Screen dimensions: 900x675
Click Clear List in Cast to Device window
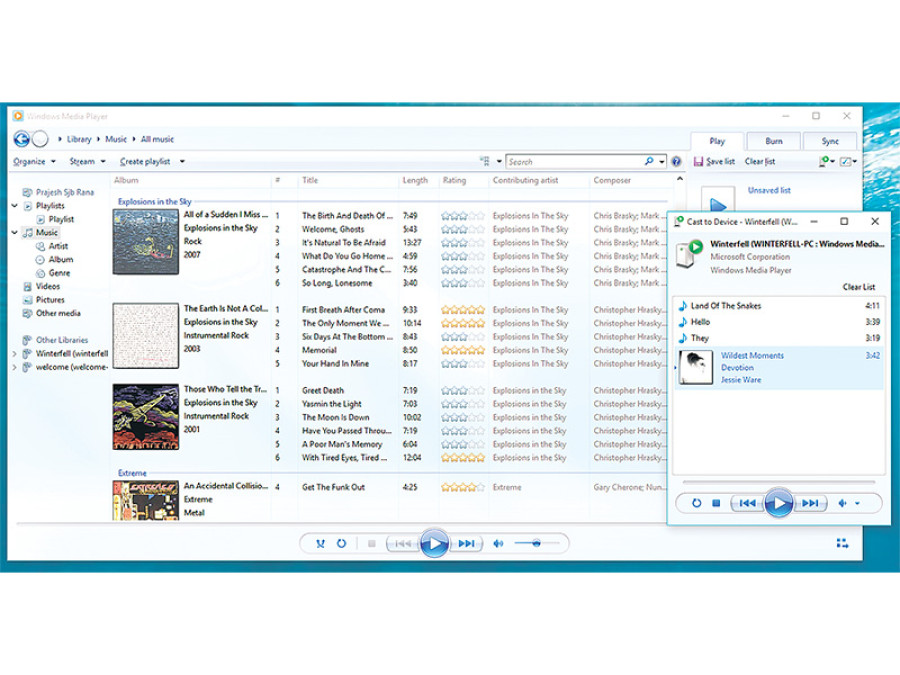859,287
